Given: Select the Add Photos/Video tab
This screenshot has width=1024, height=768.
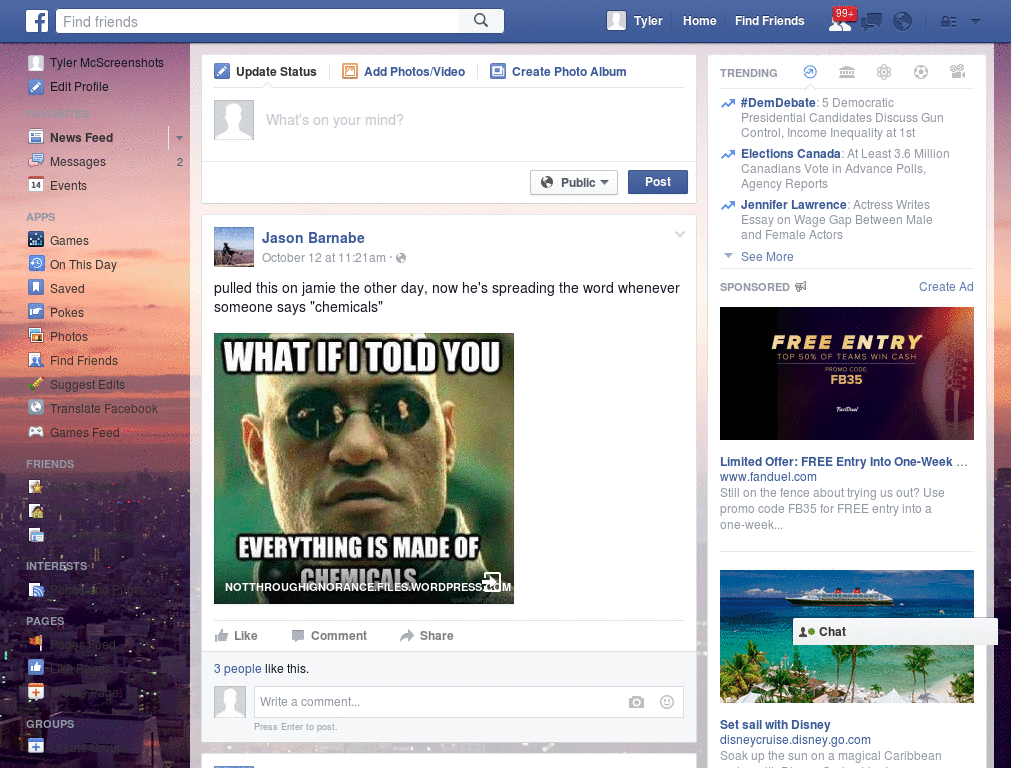Looking at the screenshot, I should point(404,71).
